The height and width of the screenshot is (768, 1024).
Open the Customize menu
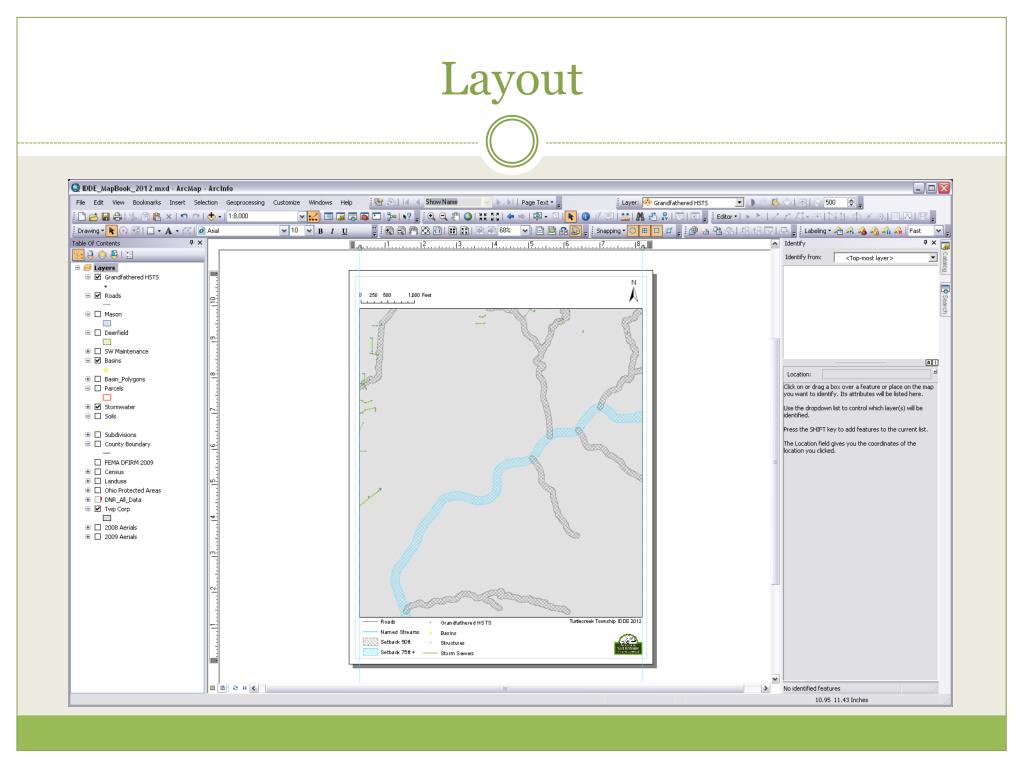pos(286,202)
